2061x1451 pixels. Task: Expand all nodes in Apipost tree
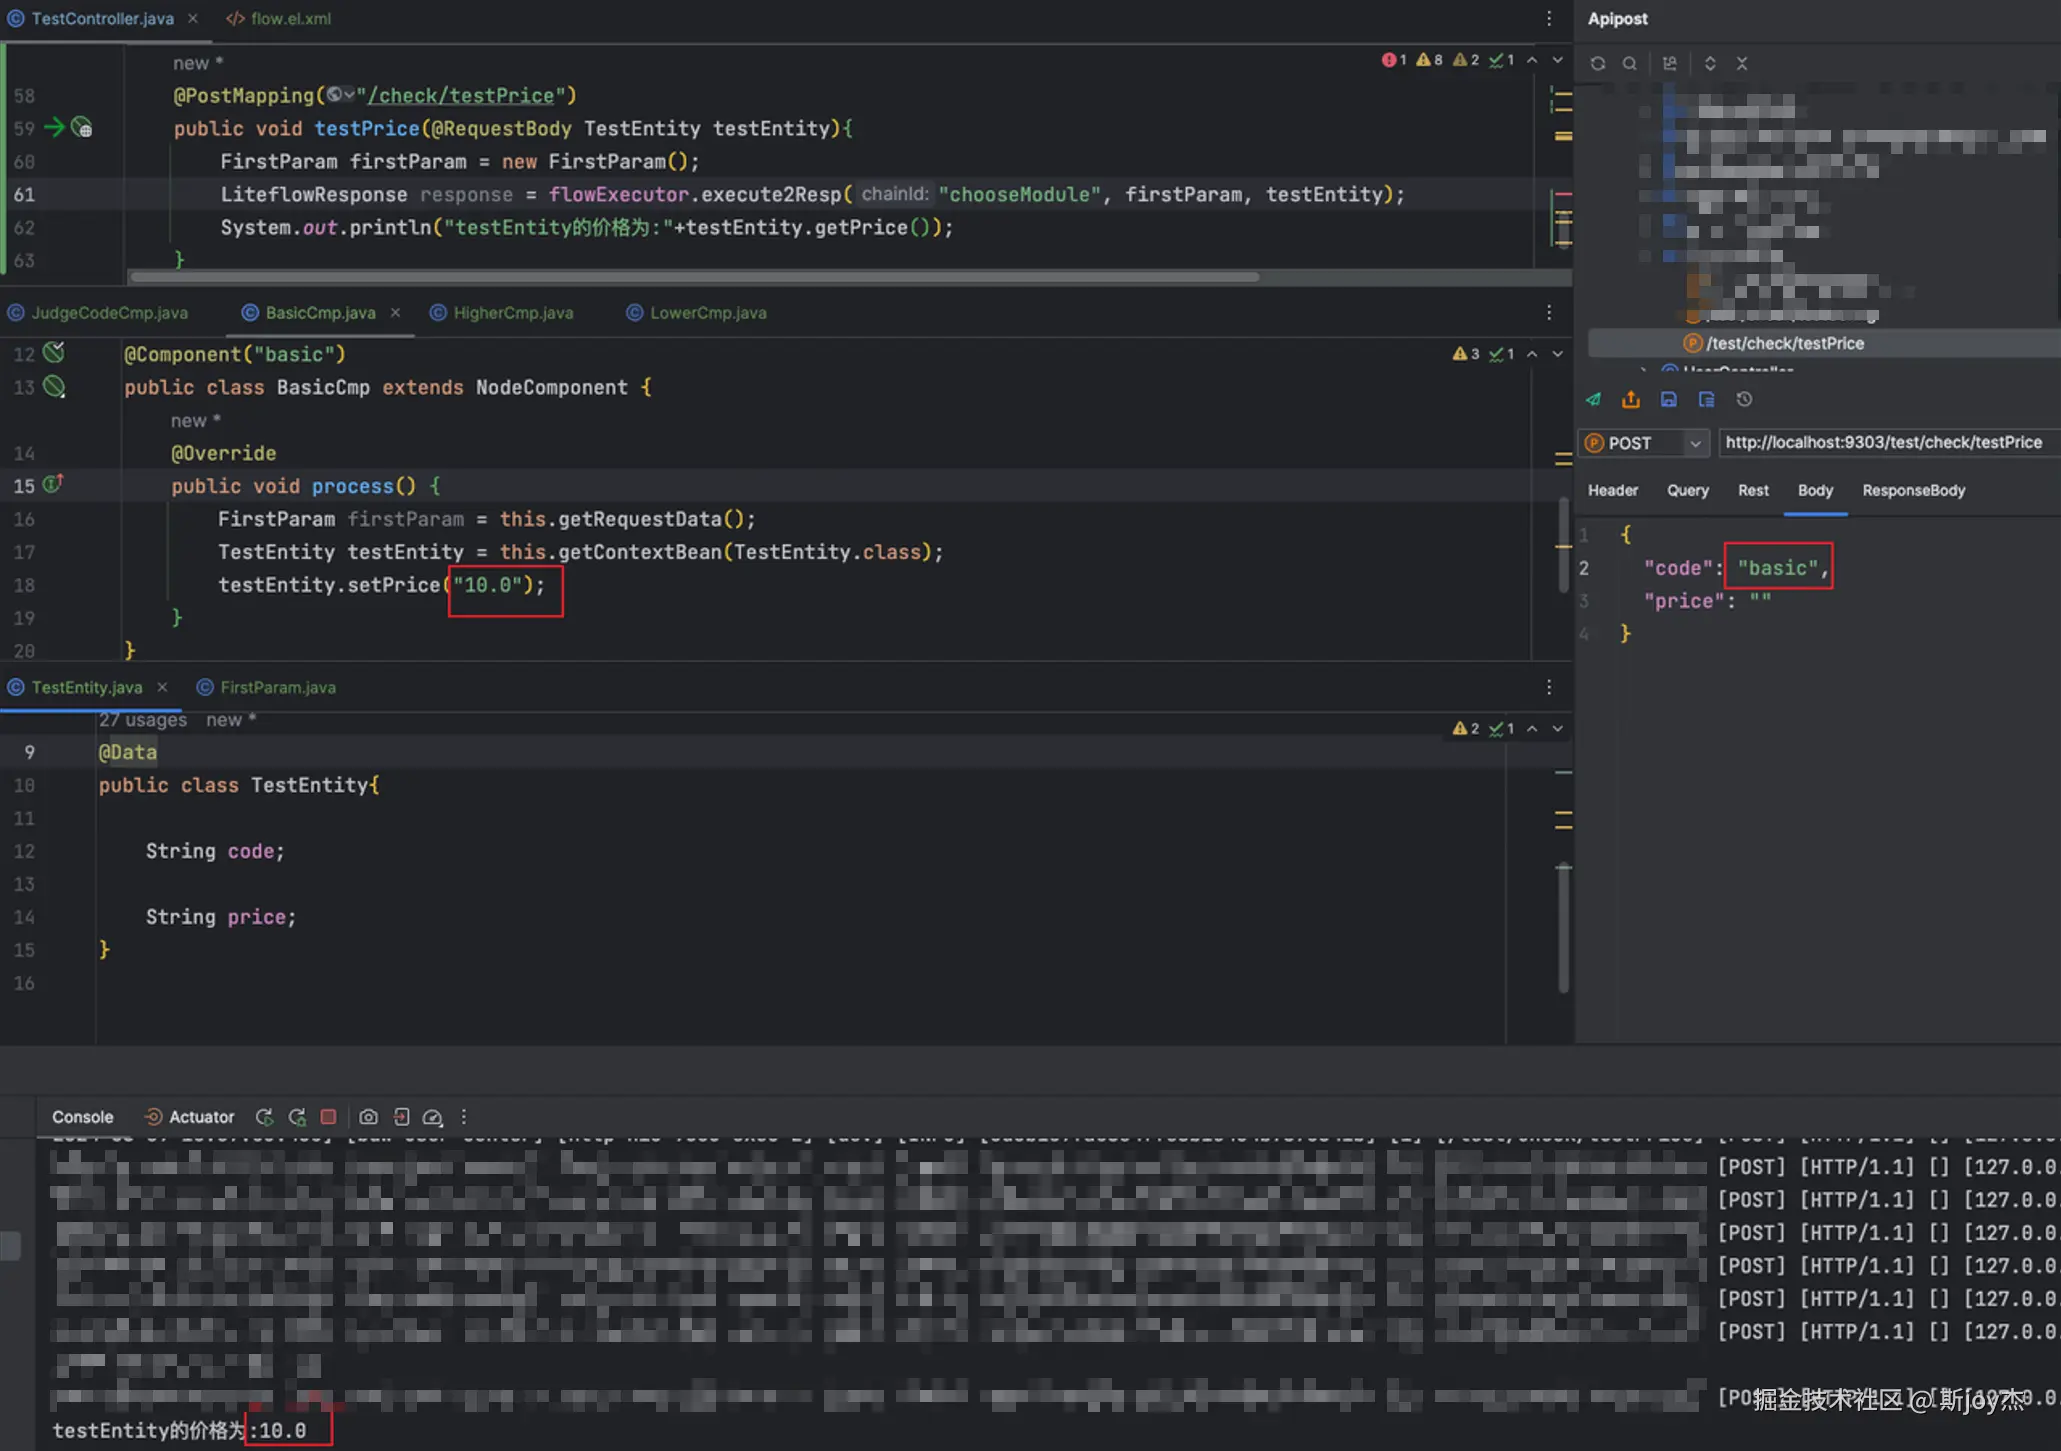tap(1710, 63)
